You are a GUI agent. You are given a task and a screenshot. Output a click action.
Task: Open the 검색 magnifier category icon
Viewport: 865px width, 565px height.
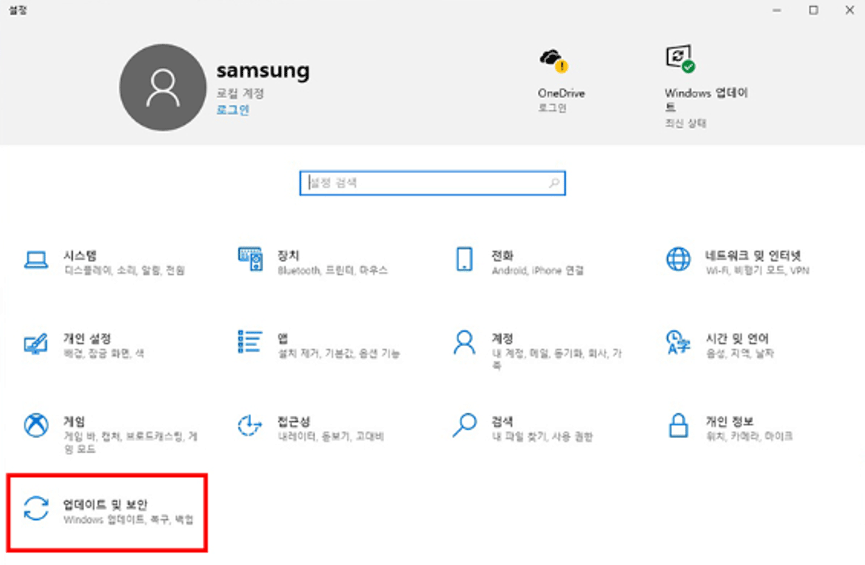(x=464, y=425)
